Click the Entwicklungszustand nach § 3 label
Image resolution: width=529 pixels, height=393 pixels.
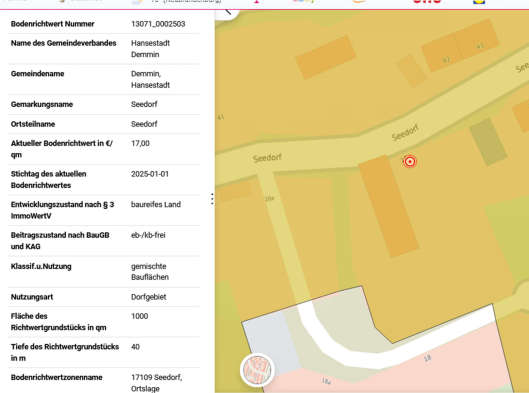[x=62, y=210]
